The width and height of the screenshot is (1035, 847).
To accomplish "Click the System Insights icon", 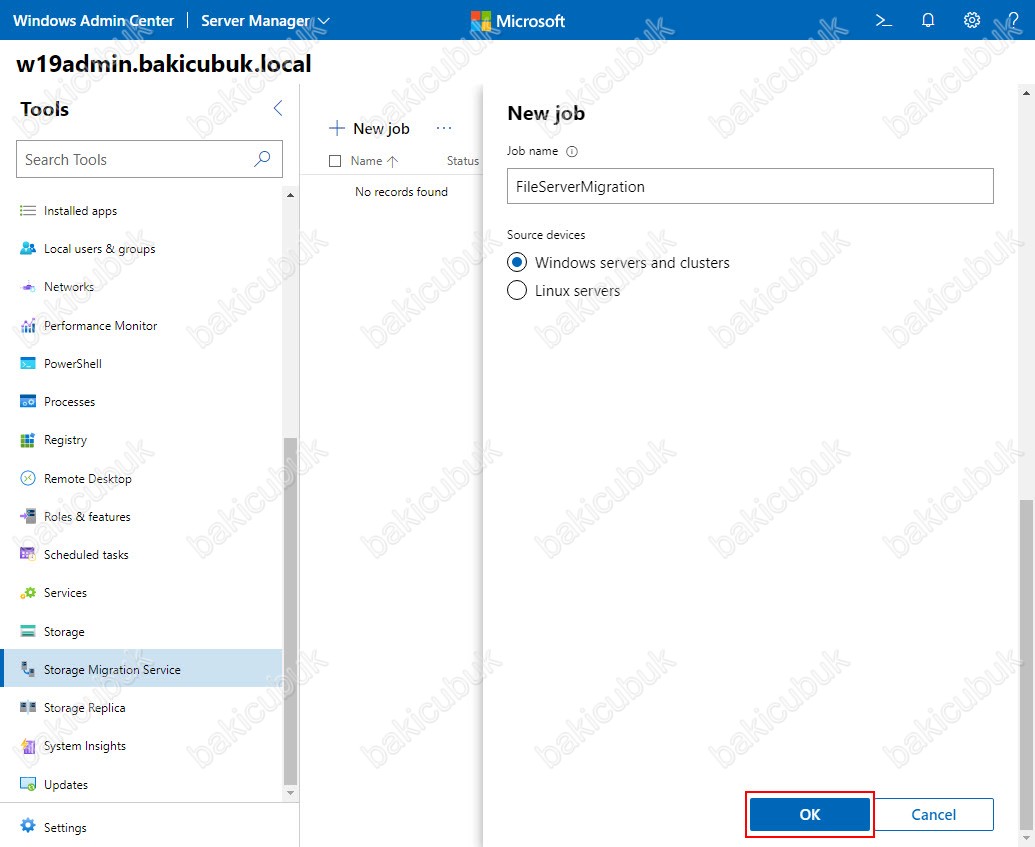I will pos(28,746).
